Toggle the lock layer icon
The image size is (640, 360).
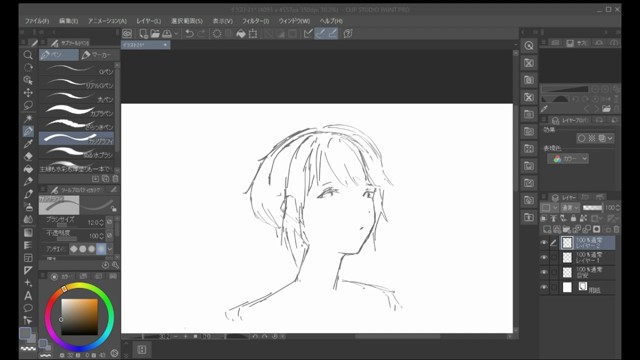click(573, 219)
